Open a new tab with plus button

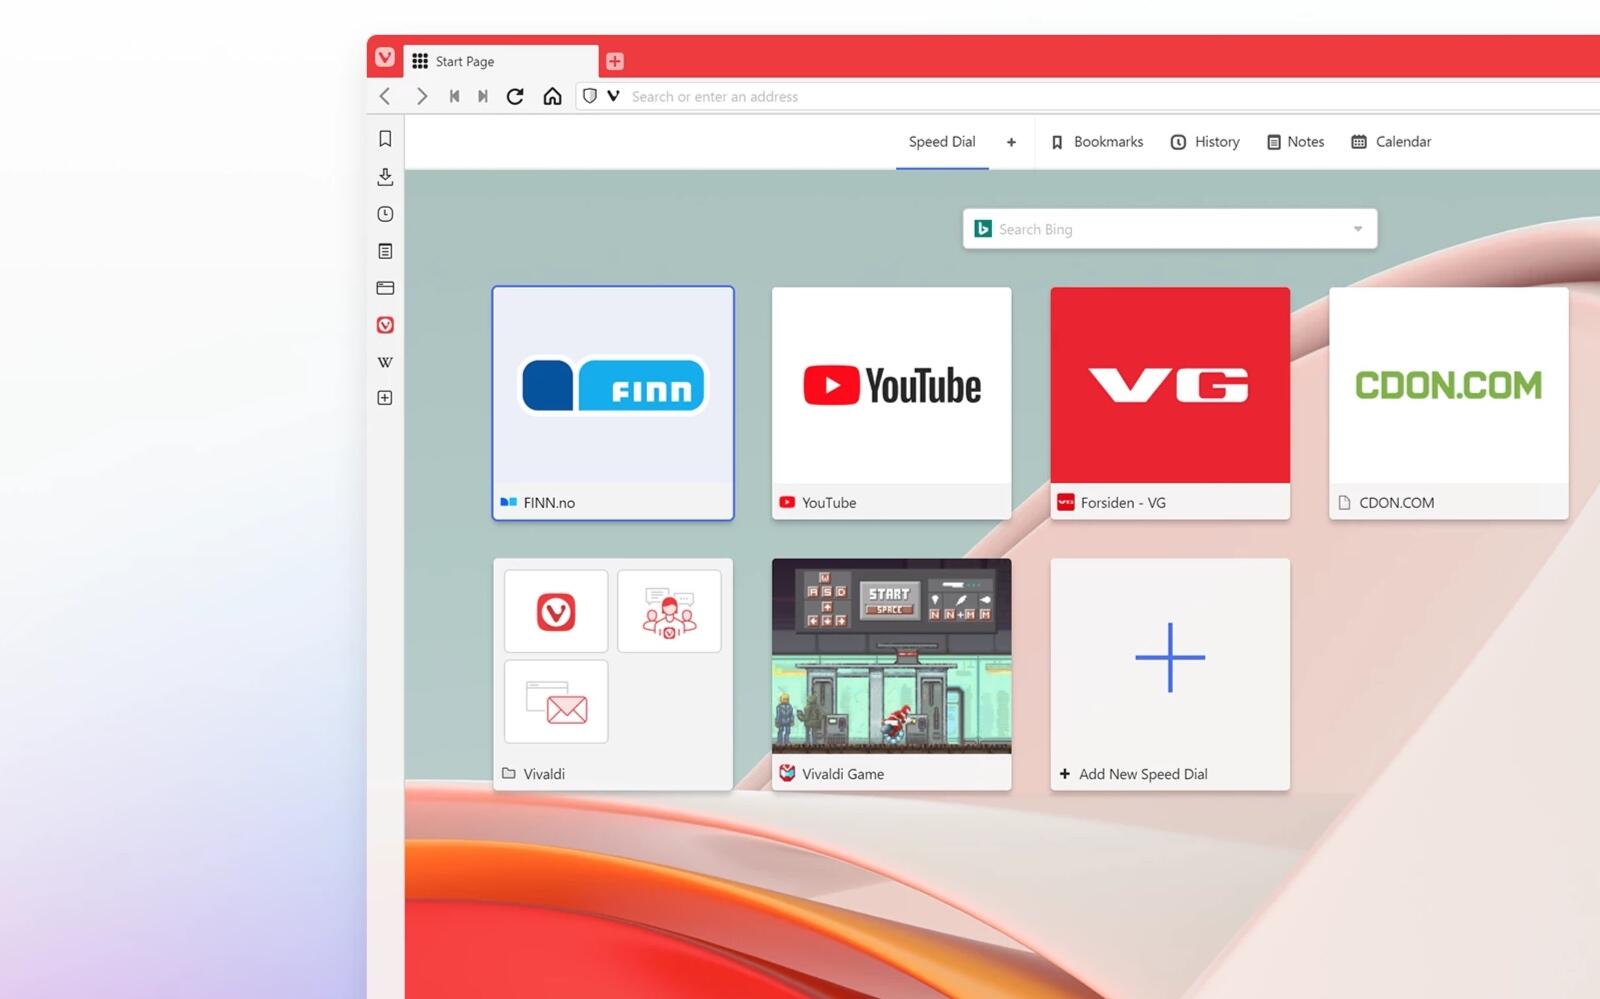tap(615, 61)
